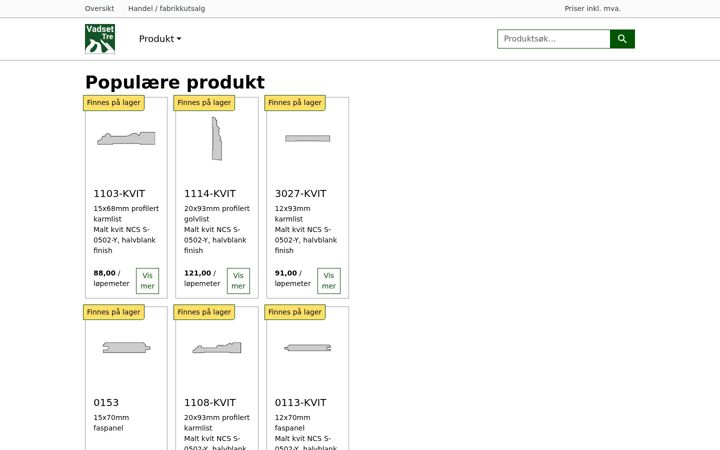Open the Oversikt link
Image resolution: width=720 pixels, height=450 pixels.
tap(100, 8)
